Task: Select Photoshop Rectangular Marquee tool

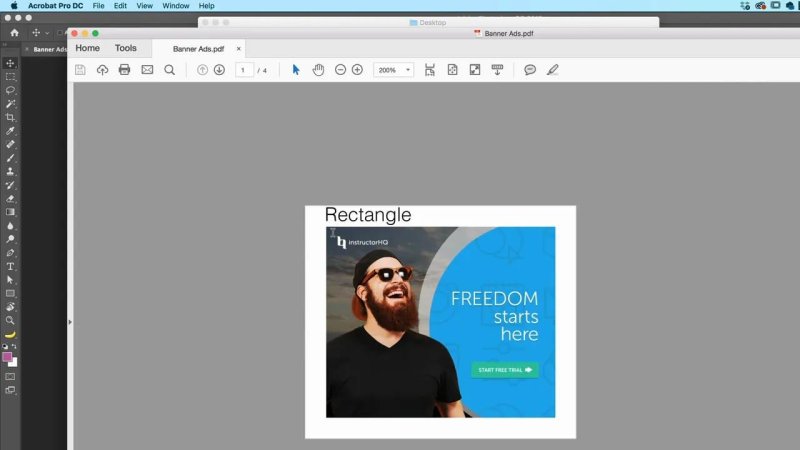Action: [10, 77]
